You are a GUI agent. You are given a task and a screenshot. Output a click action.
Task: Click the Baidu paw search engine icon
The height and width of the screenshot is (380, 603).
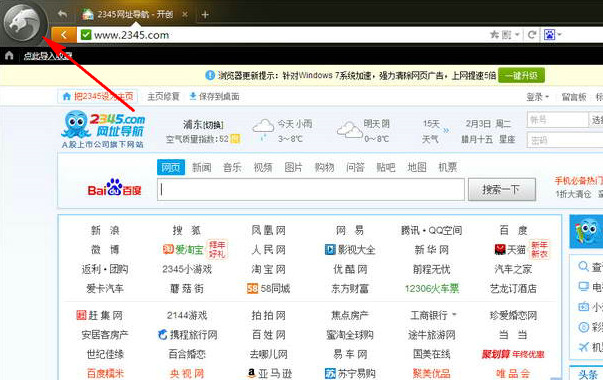click(x=550, y=35)
